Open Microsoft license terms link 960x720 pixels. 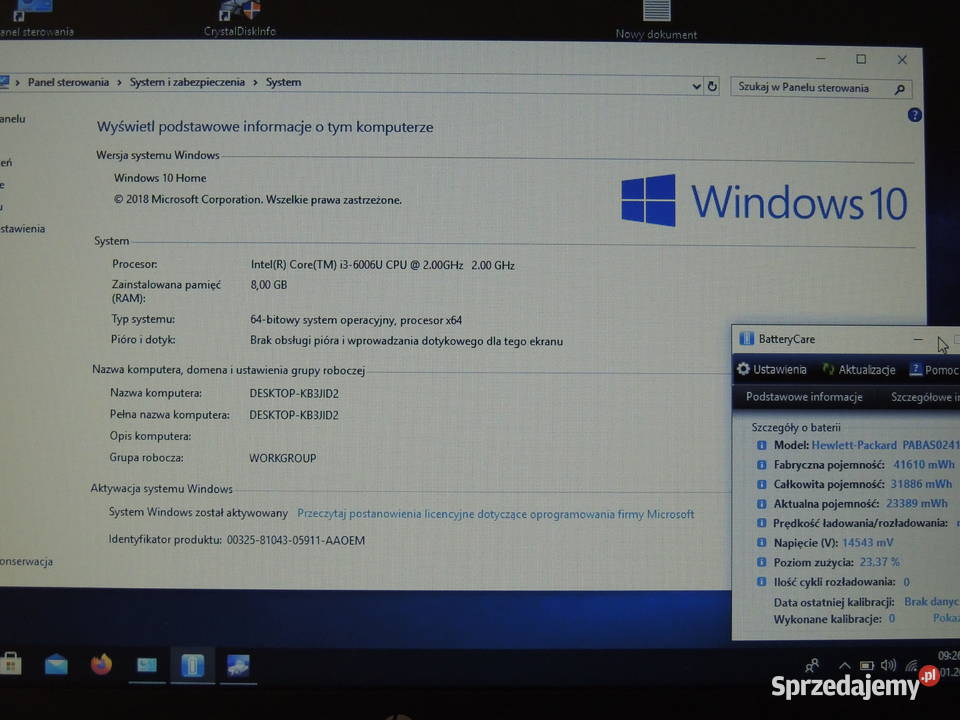tap(495, 514)
